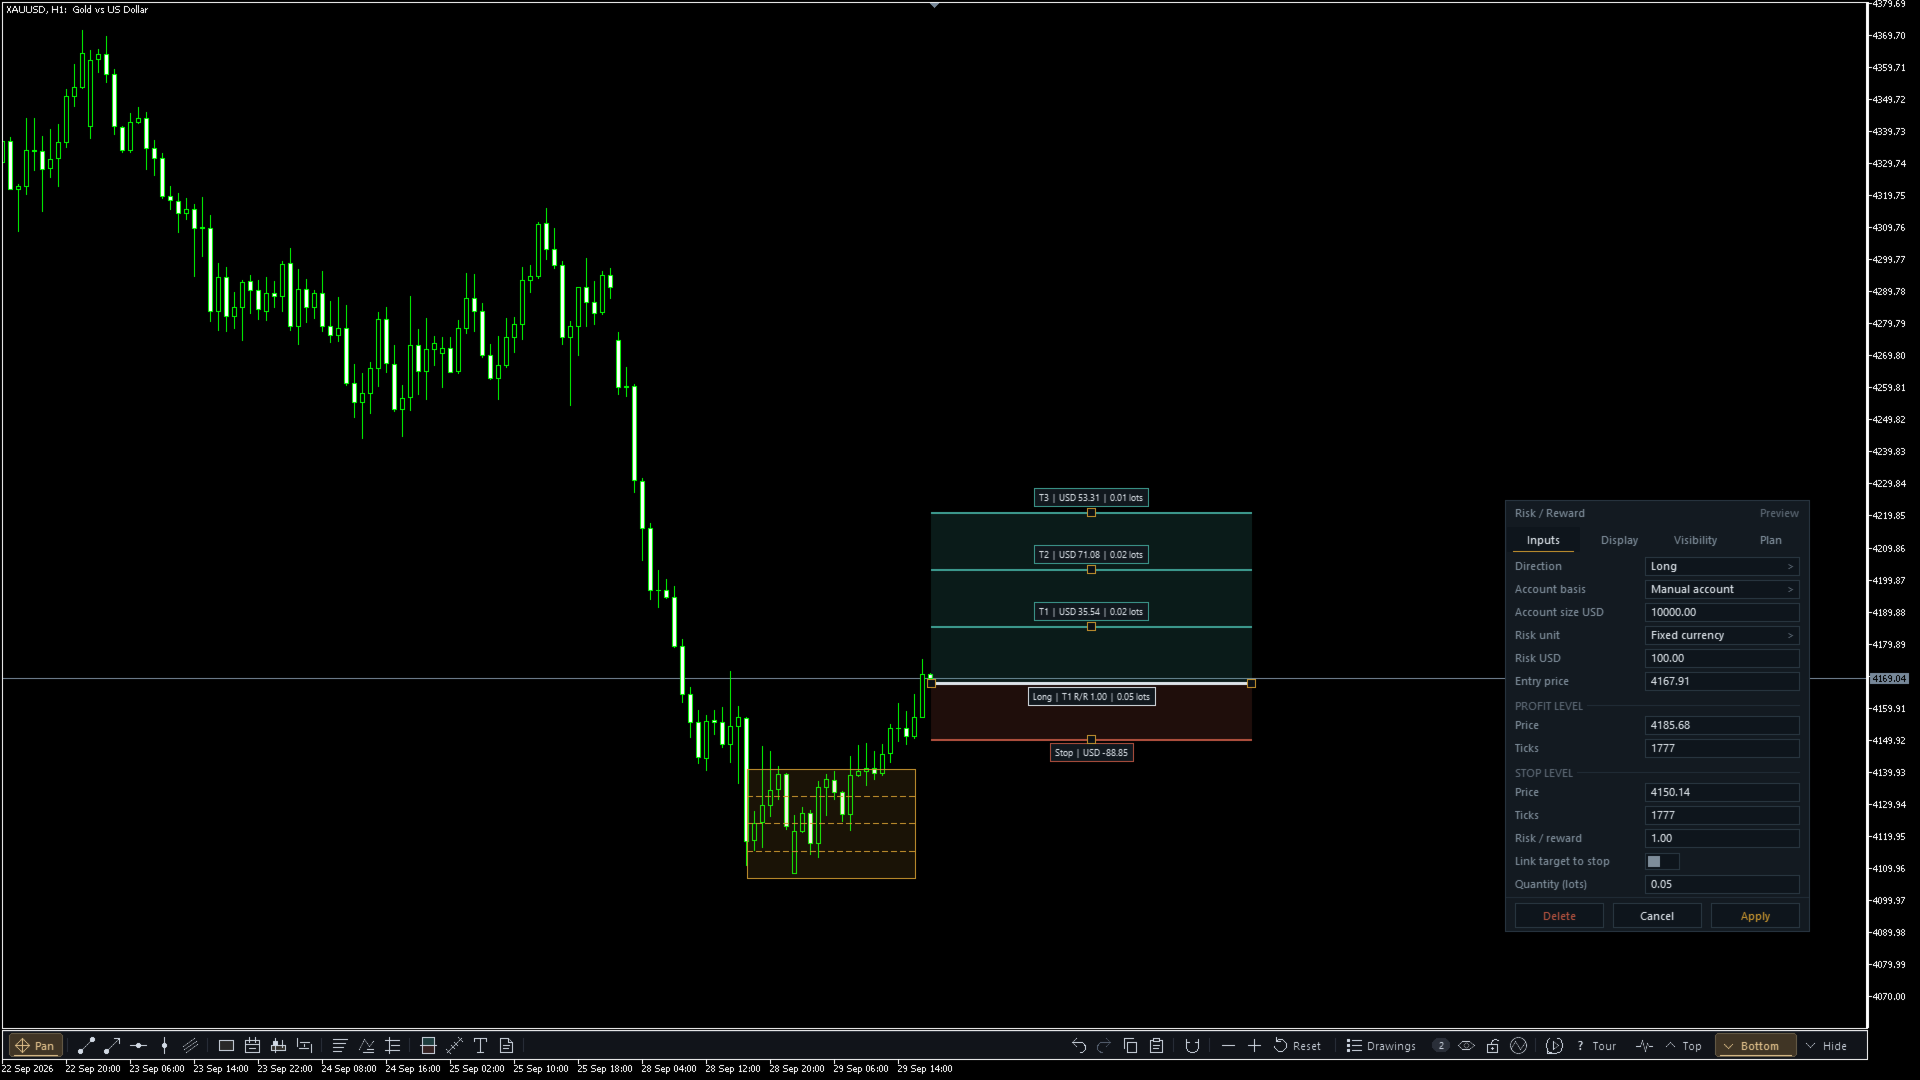Open the Plan tab
1920x1080 pixels.
pos(1770,540)
